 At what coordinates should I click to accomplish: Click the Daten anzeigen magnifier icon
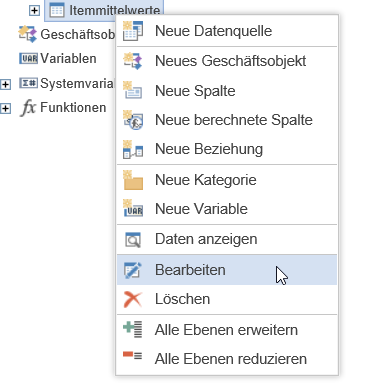point(133,240)
